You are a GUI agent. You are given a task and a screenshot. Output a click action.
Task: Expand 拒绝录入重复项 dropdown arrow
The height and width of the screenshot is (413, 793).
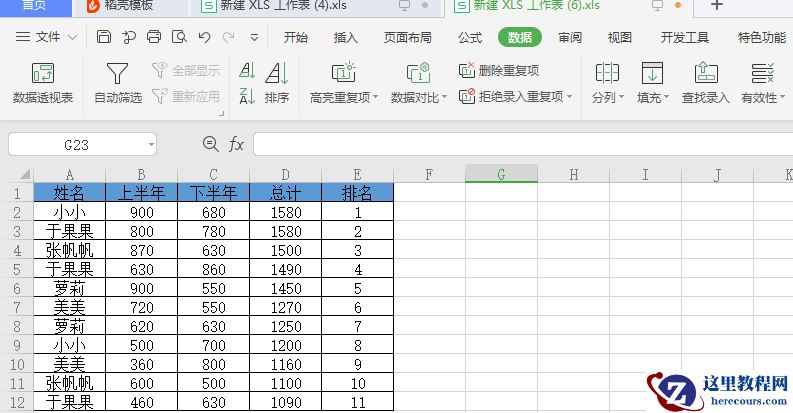569,96
